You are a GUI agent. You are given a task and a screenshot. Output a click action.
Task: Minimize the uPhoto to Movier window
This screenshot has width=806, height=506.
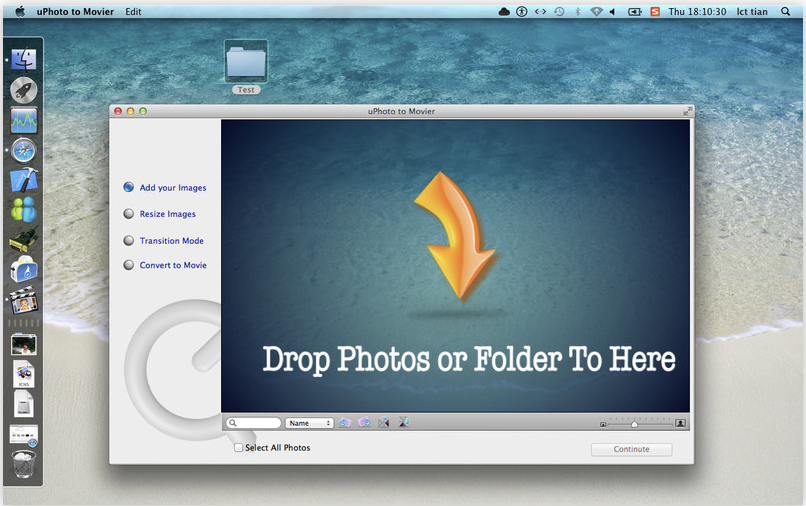[x=131, y=111]
